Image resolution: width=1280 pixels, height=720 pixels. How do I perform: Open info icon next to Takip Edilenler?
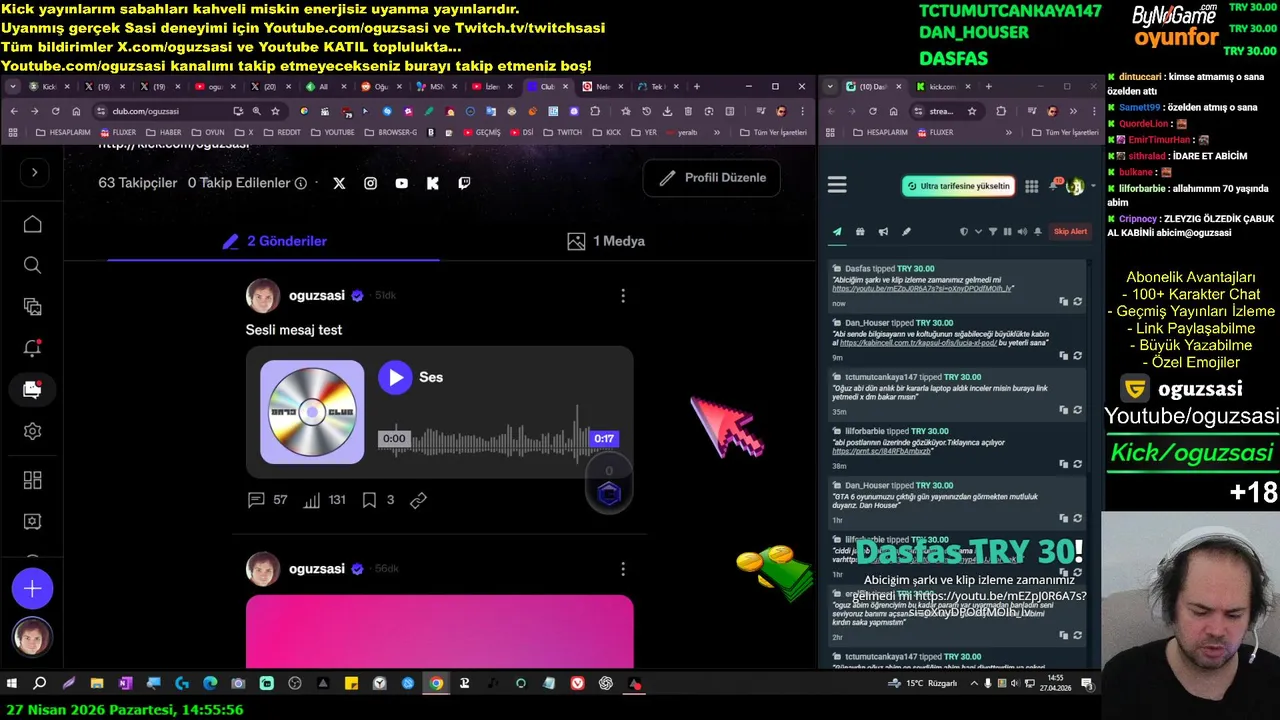300,184
